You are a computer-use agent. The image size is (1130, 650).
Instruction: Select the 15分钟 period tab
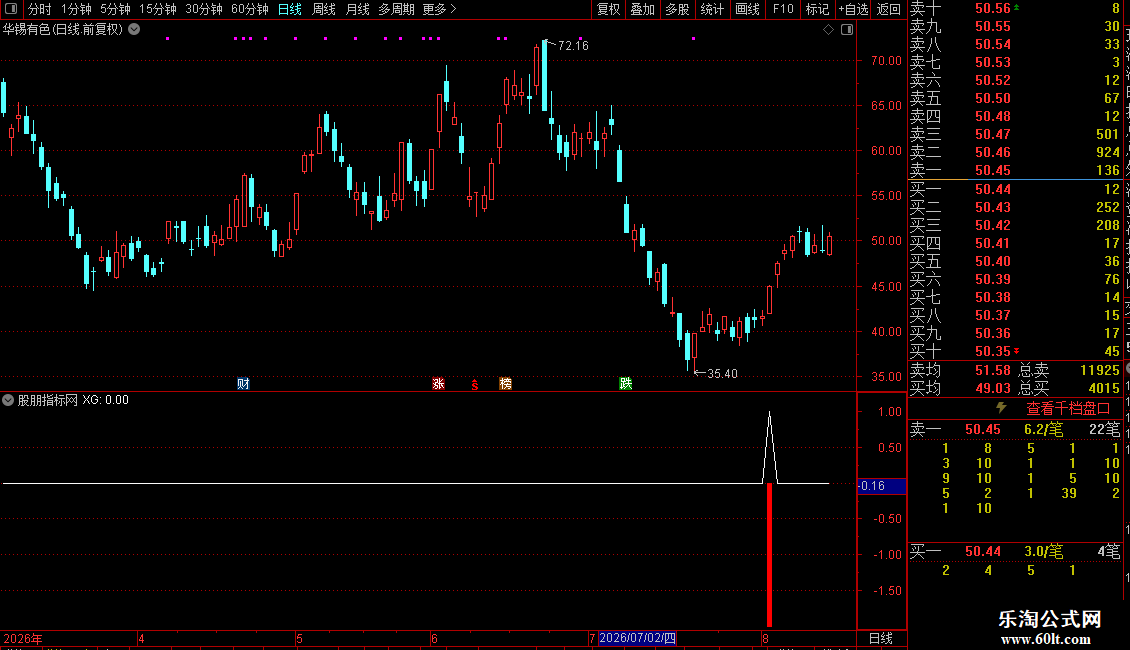click(x=157, y=9)
